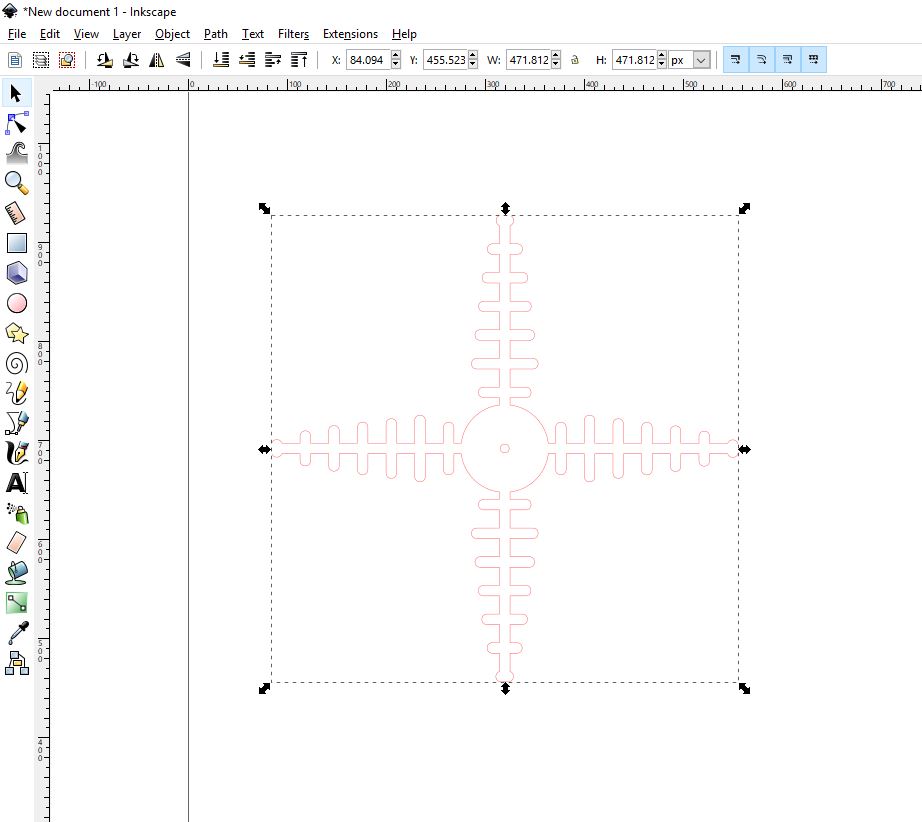Flip selection vertically
Image resolution: width=922 pixels, height=822 pixels.
(x=183, y=59)
